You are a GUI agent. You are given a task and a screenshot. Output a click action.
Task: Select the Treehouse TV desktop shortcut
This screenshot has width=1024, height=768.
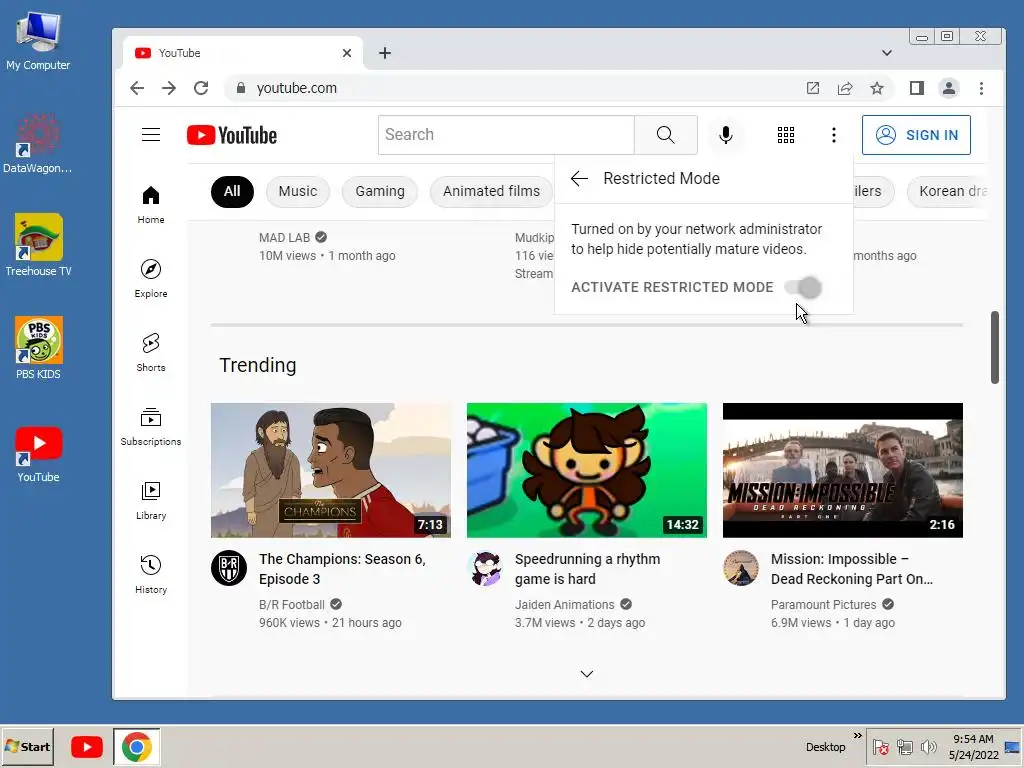coord(39,245)
